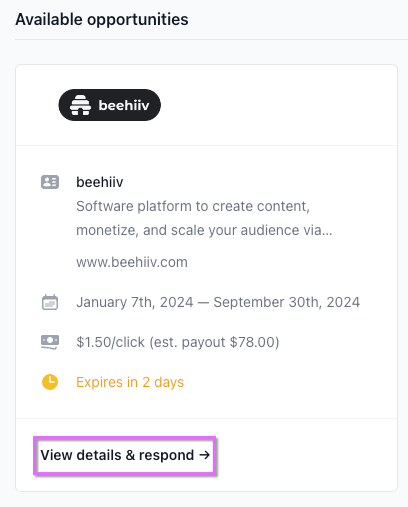Visit the www.beehiiv.com website link
Image resolution: width=408 pixels, height=507 pixels.
pyautogui.click(x=132, y=262)
